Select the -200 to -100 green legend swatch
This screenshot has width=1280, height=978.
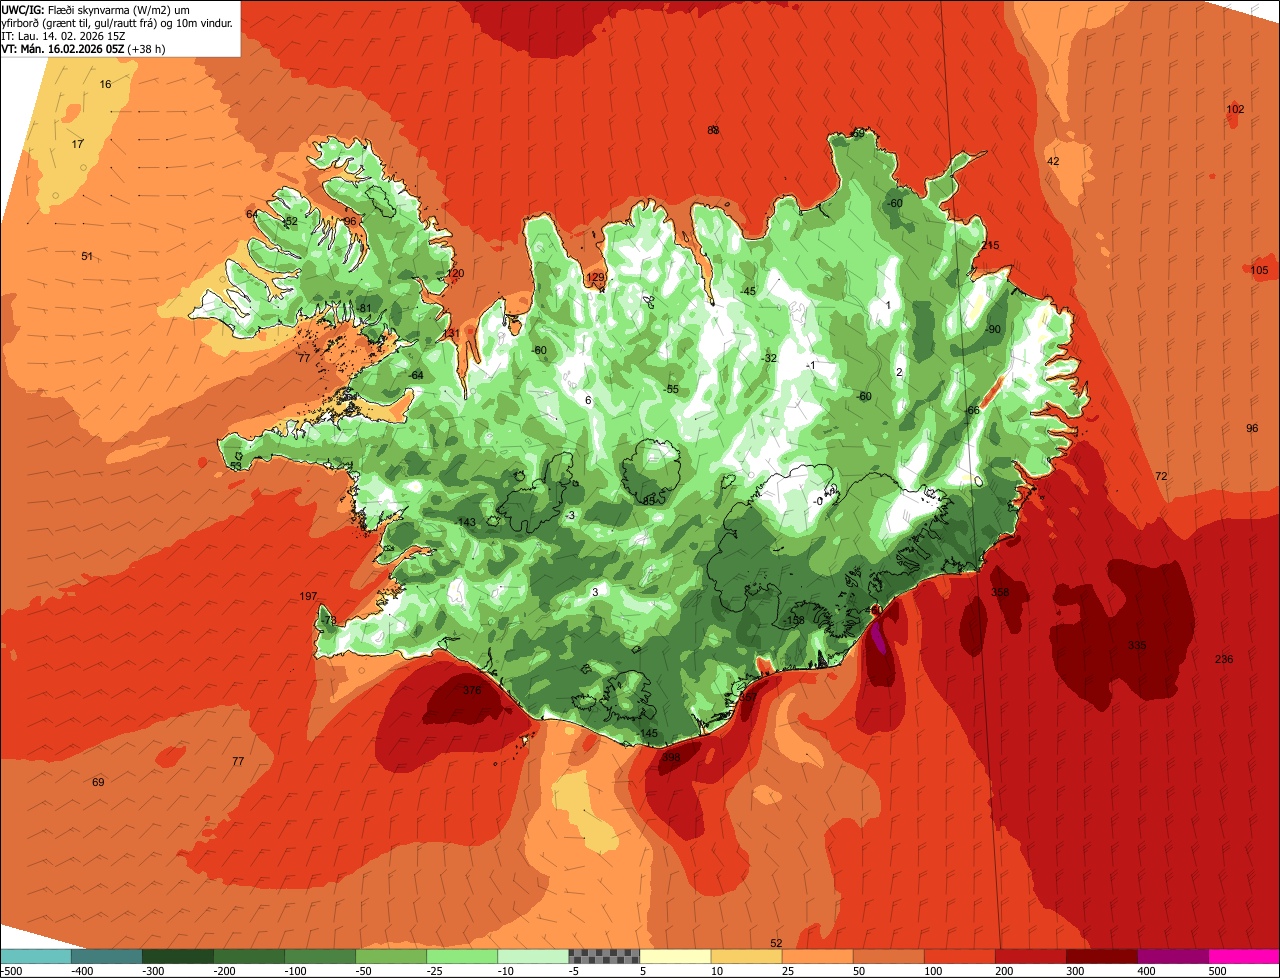[248, 955]
